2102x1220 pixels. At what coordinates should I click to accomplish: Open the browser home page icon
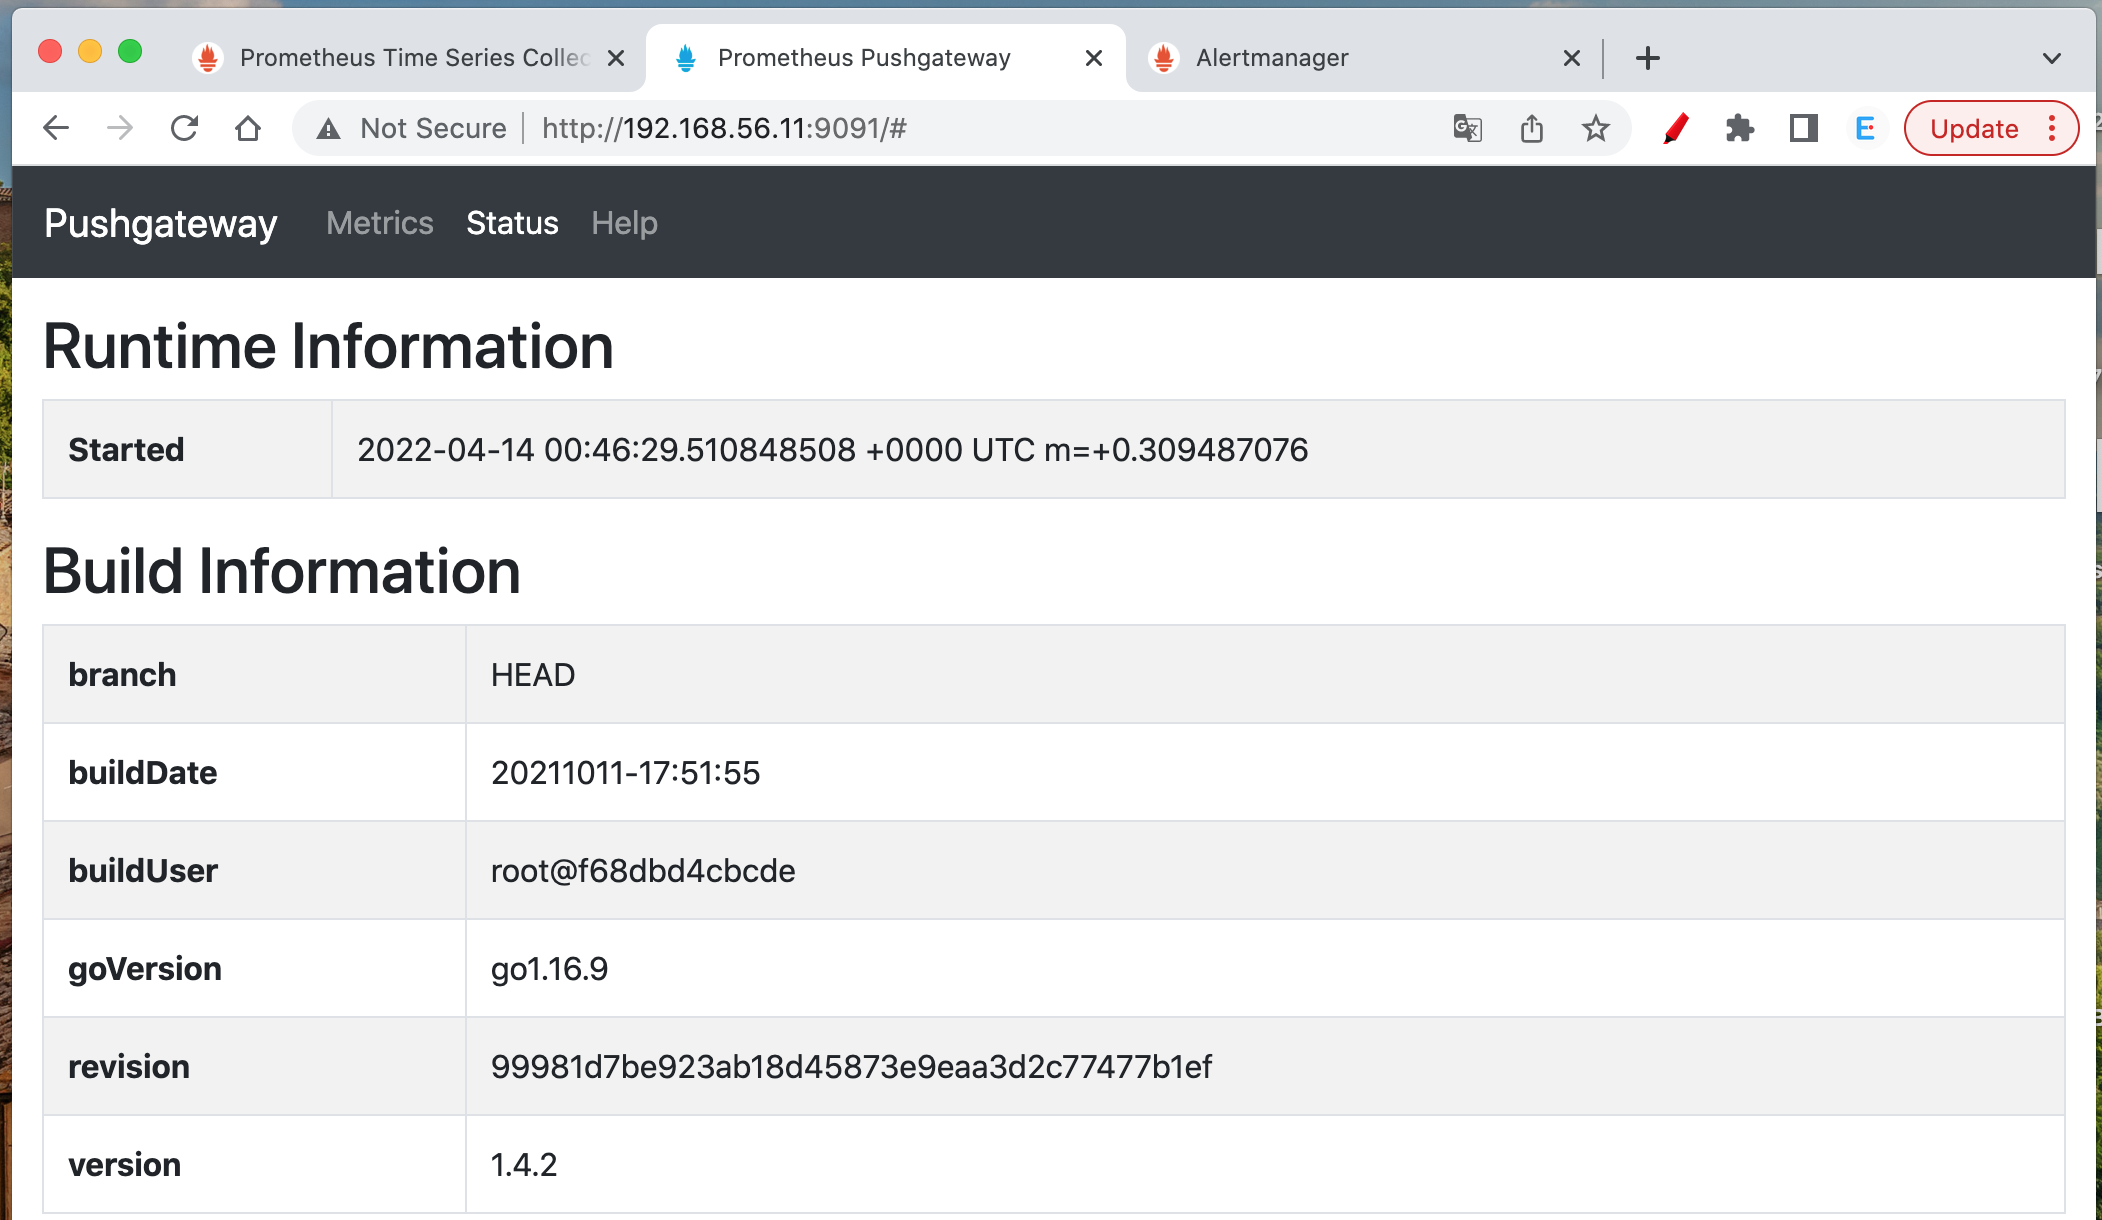[248, 128]
